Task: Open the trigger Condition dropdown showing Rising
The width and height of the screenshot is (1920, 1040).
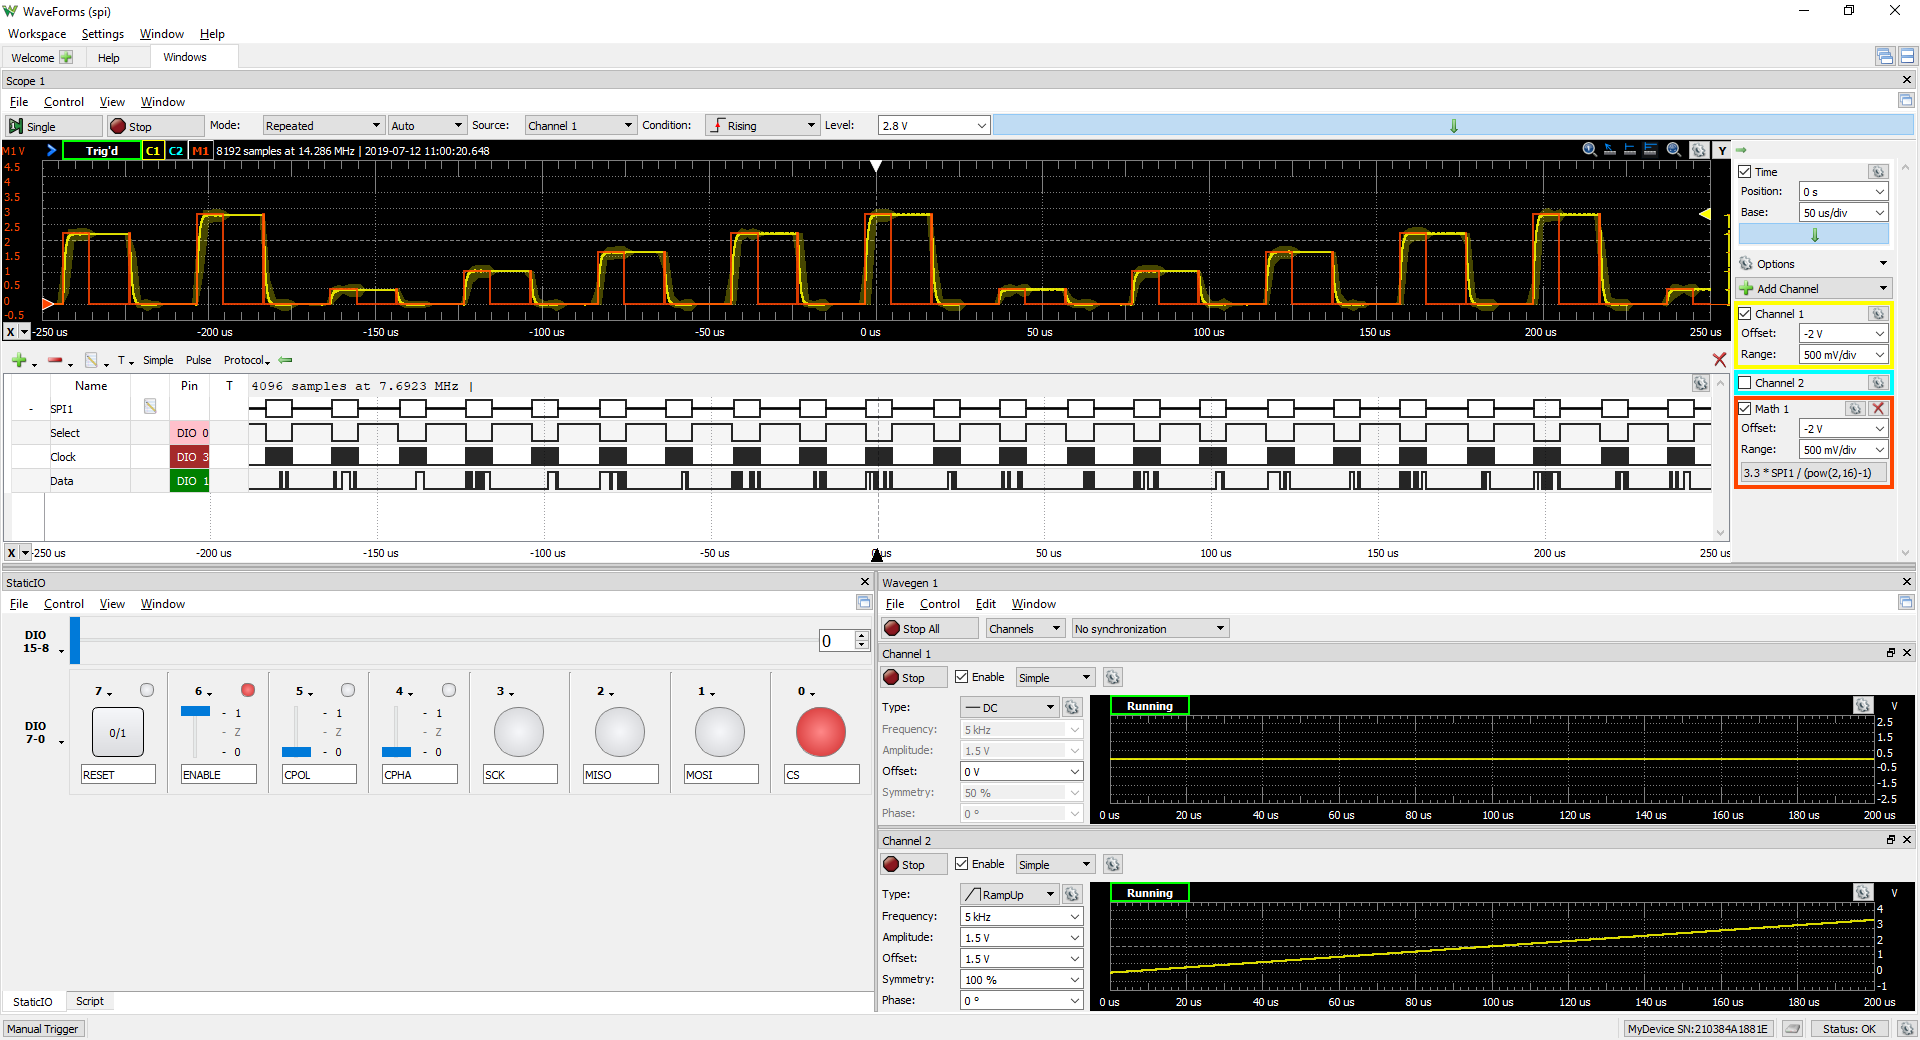Action: tap(762, 126)
